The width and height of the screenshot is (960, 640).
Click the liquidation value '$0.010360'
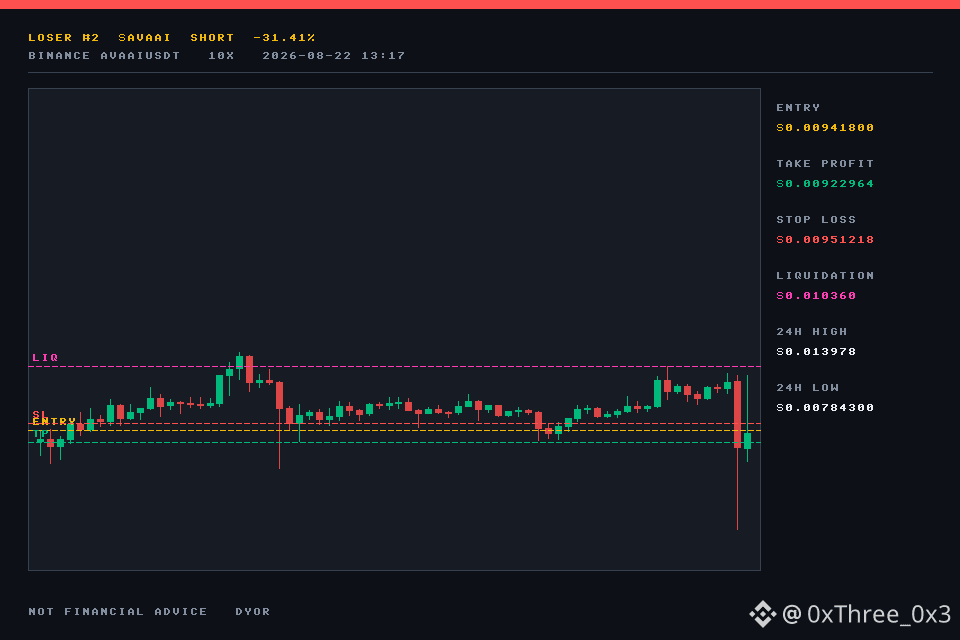click(816, 296)
